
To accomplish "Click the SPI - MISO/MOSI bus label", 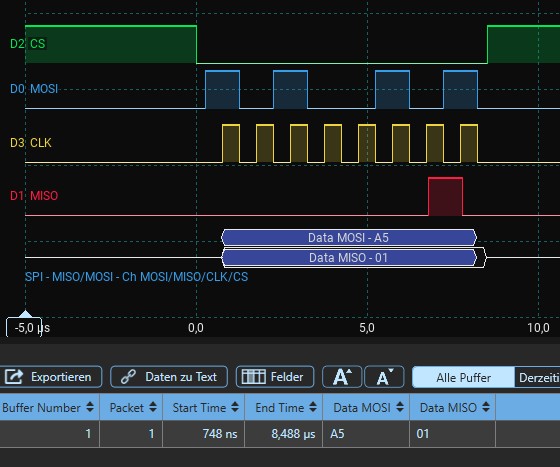I will pyautogui.click(x=136, y=277).
